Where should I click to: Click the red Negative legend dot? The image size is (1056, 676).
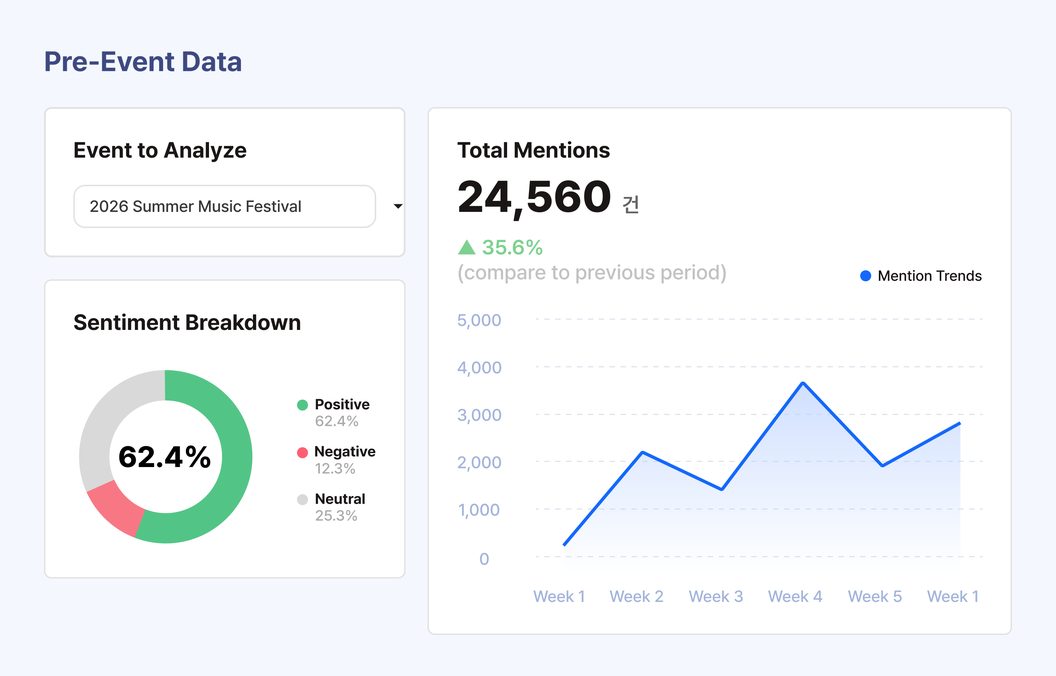point(302,452)
